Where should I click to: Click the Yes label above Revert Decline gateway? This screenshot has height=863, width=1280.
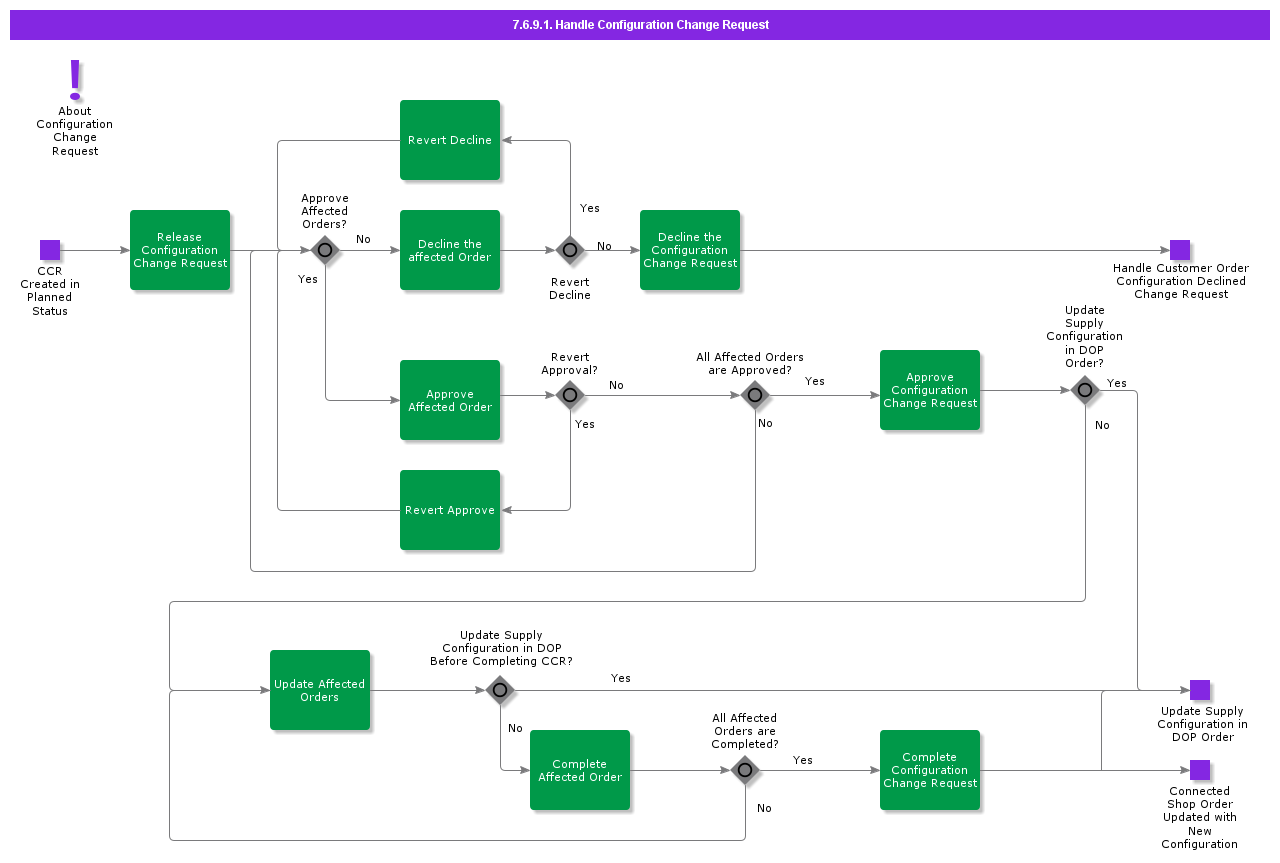pyautogui.click(x=590, y=208)
